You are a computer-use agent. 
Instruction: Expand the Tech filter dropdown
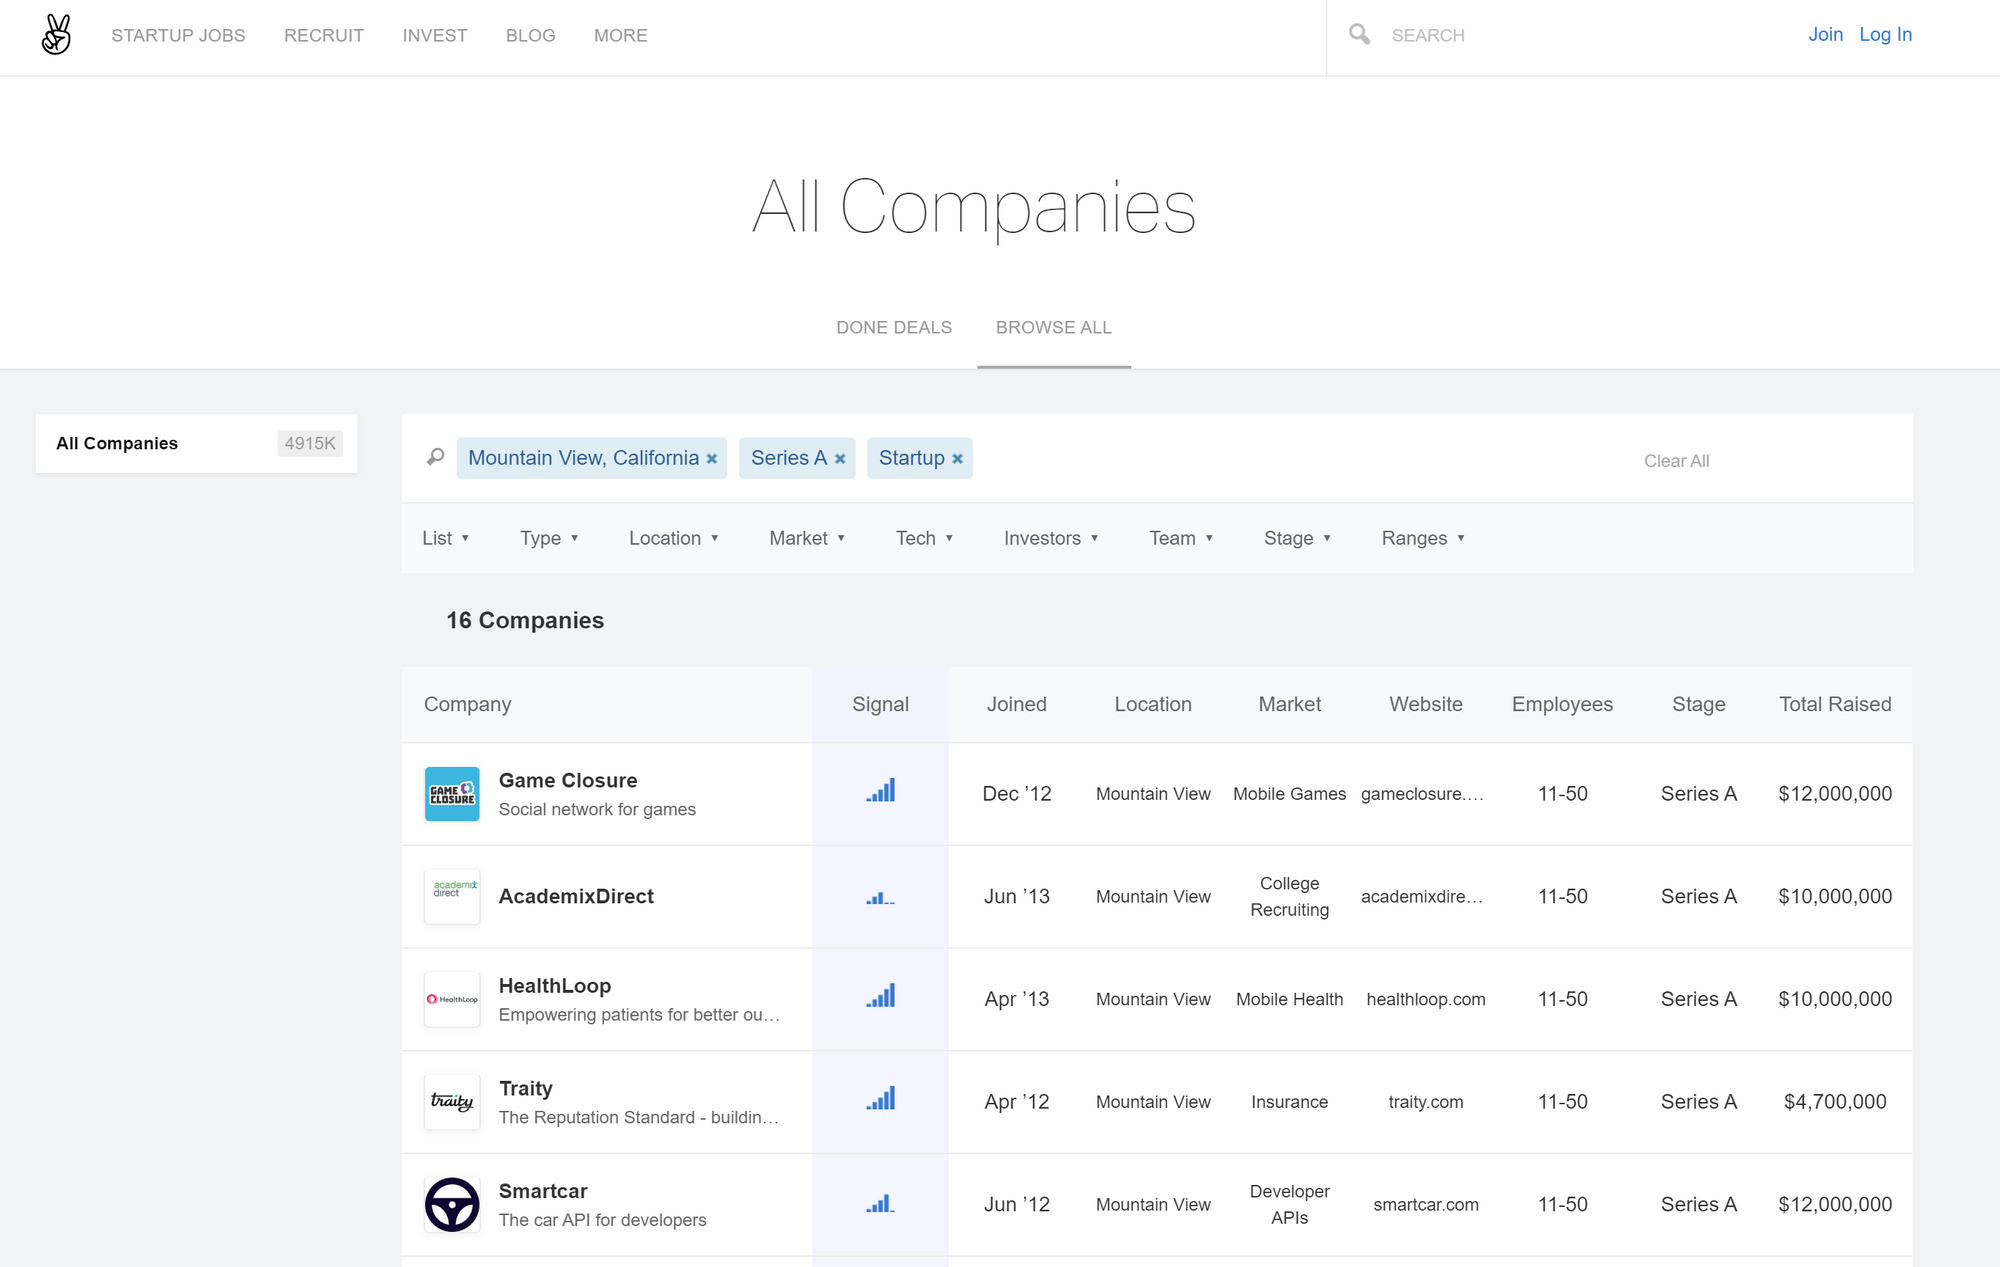[924, 538]
